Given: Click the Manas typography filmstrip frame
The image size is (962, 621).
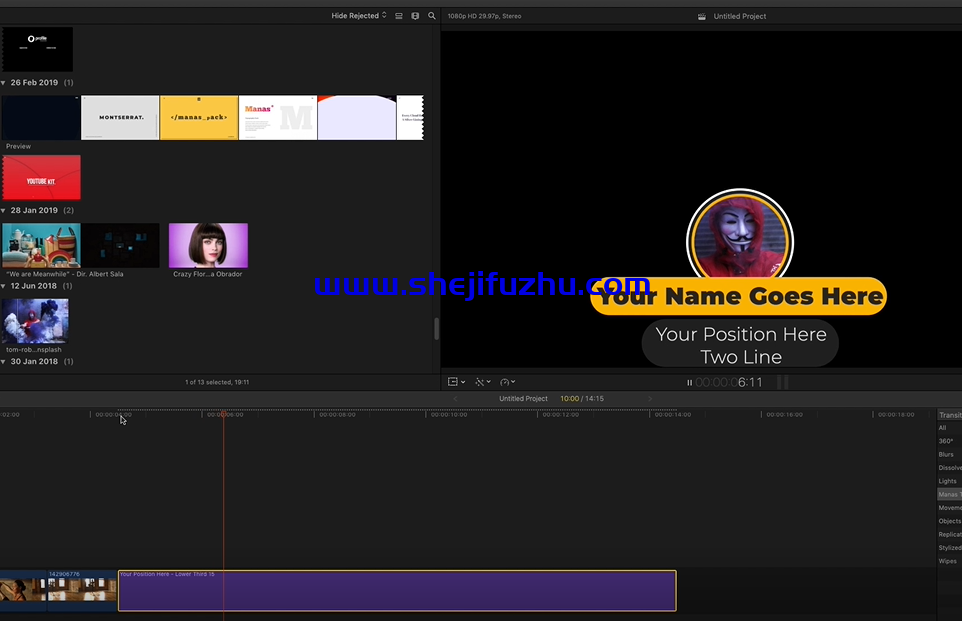Looking at the screenshot, I should (x=278, y=117).
